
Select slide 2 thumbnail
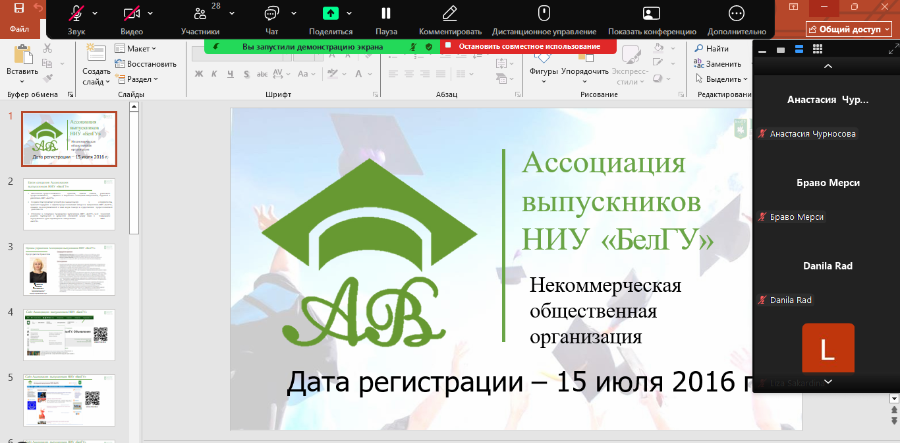[69, 204]
